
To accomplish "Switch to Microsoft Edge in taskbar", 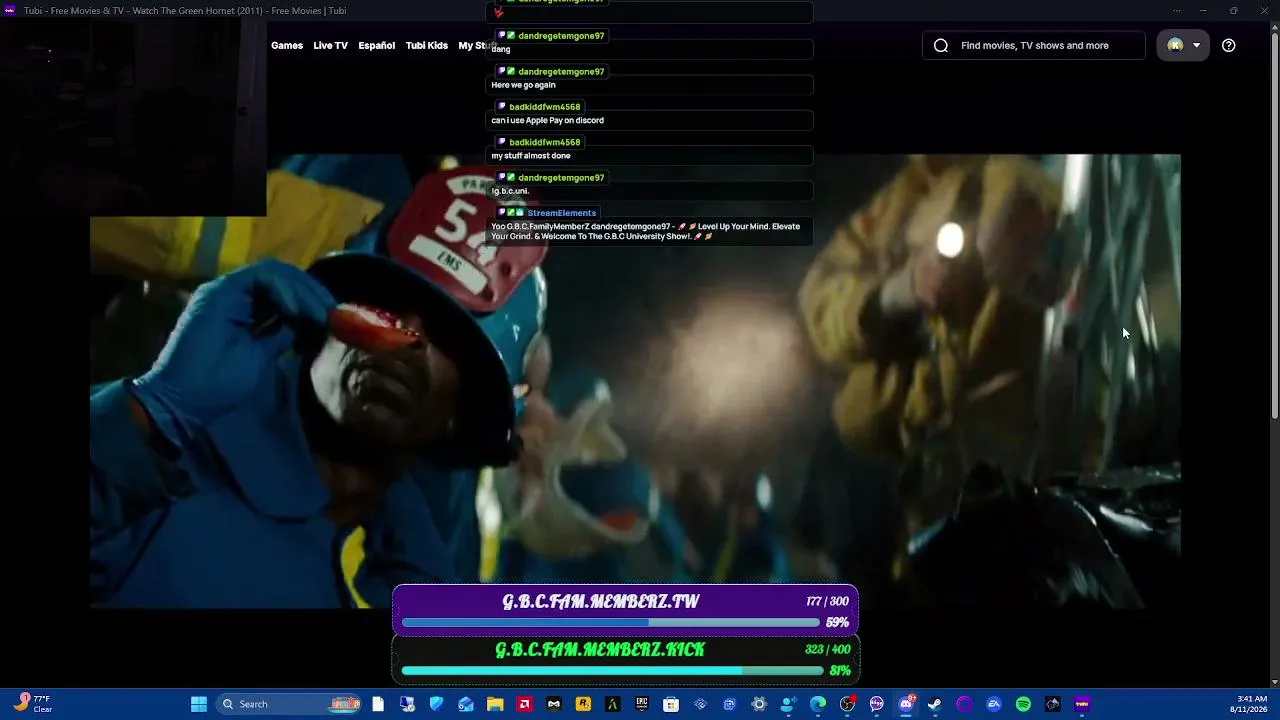I will point(818,704).
